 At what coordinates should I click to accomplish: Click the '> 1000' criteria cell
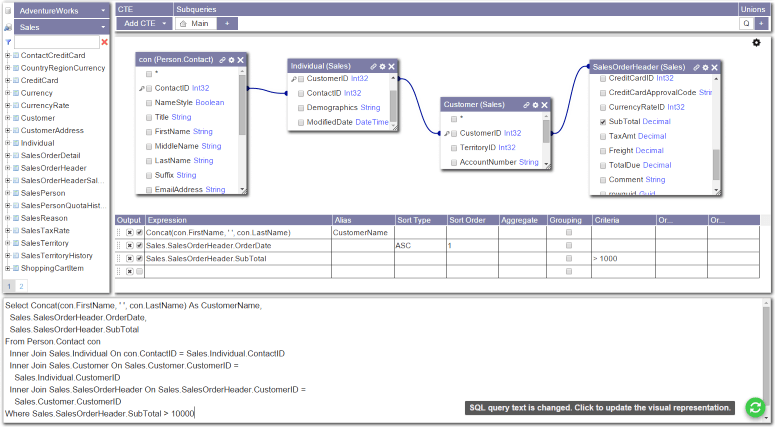[624, 258]
